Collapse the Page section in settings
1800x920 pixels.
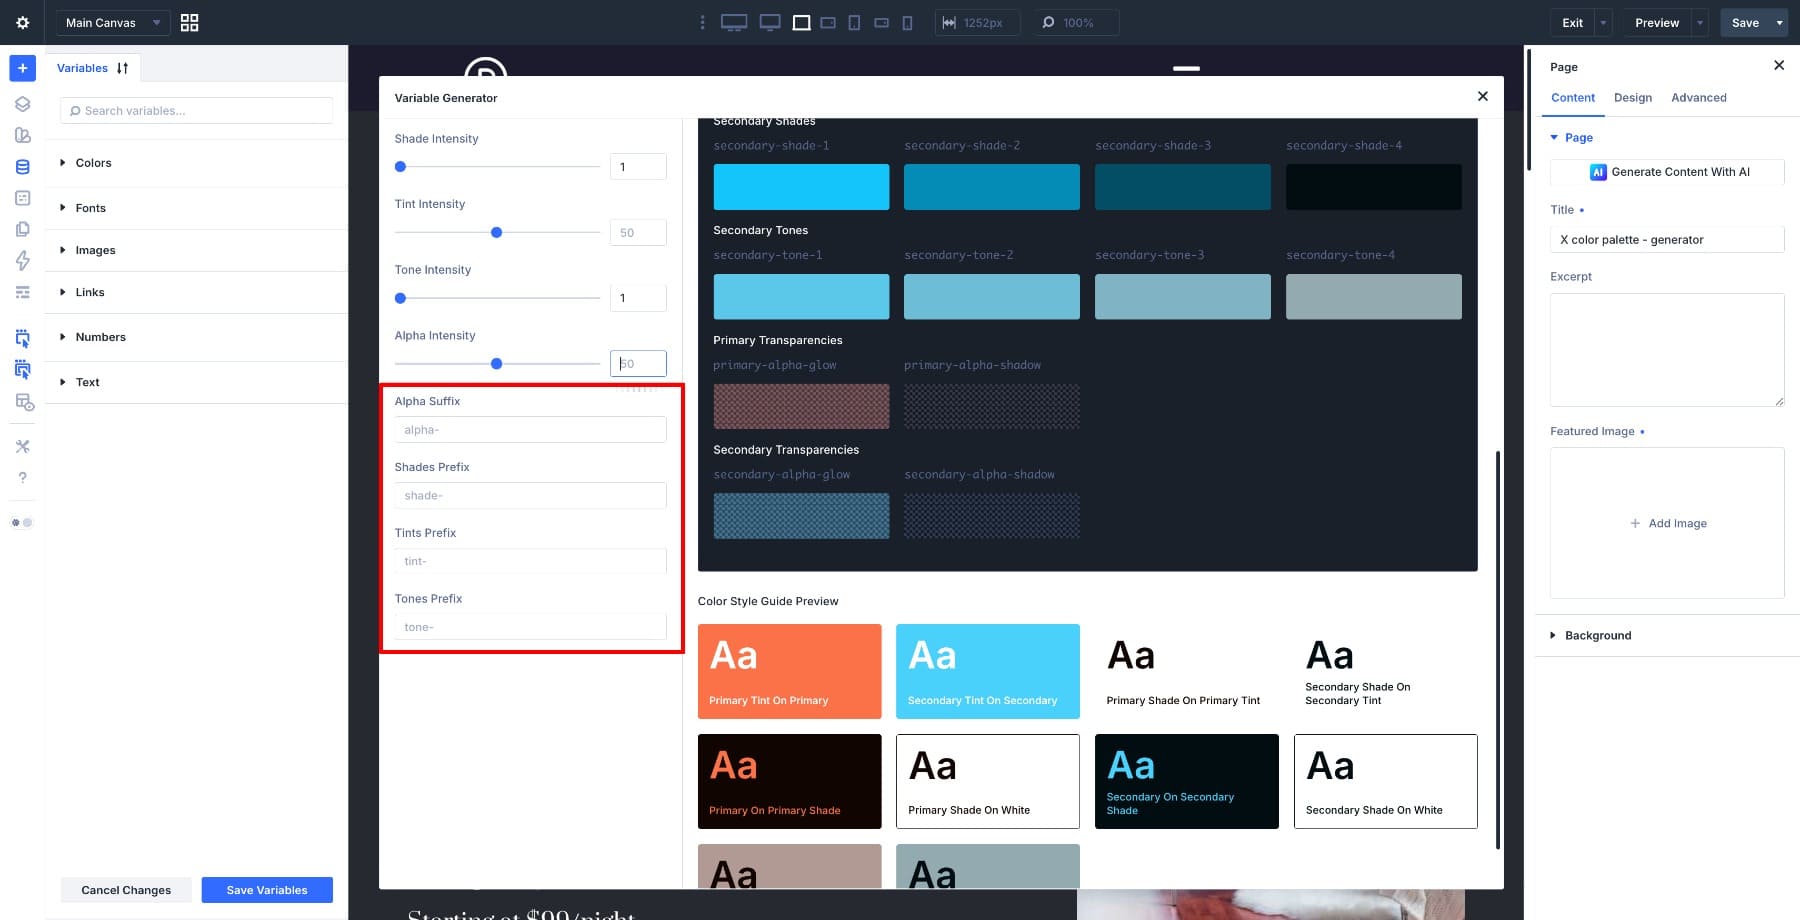1571,138
